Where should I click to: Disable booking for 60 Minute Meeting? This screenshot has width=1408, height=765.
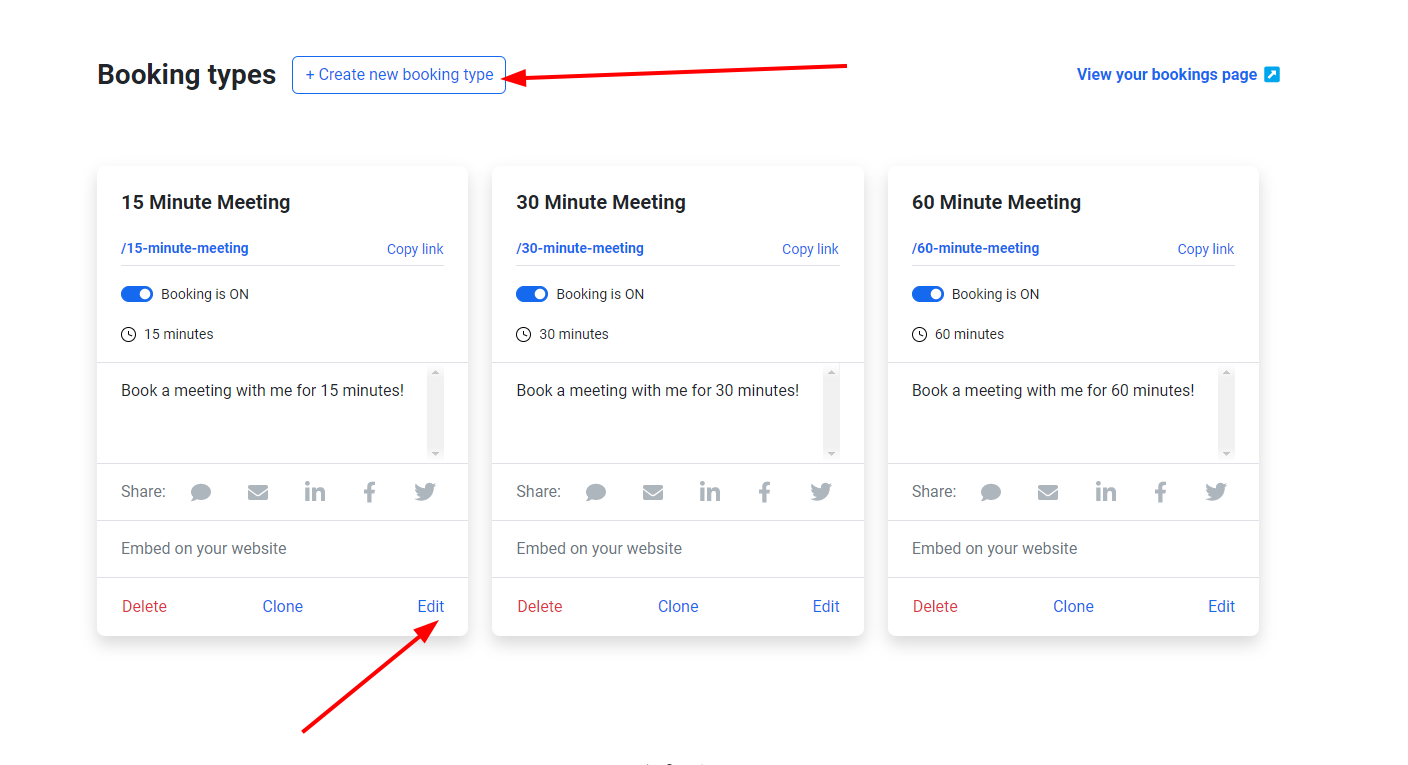[928, 294]
